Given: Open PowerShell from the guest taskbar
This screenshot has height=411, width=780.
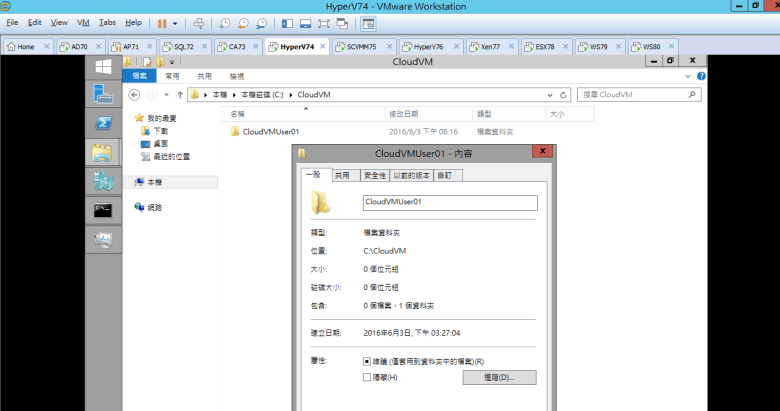Looking at the screenshot, I should [x=103, y=123].
